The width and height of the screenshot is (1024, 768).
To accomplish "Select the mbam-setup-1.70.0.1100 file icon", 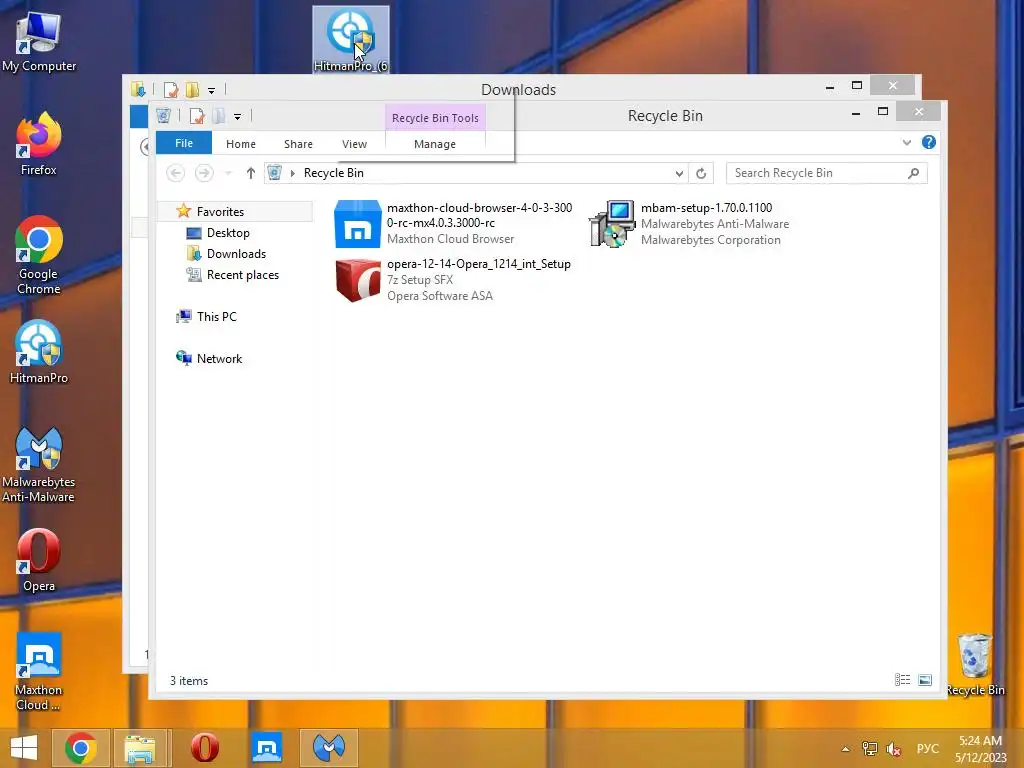I will 612,224.
